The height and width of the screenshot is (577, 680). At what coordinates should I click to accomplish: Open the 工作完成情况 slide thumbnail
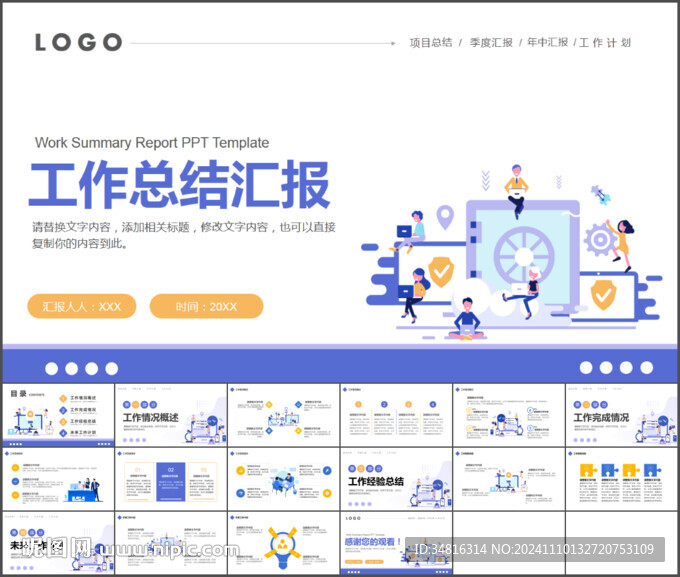click(621, 415)
